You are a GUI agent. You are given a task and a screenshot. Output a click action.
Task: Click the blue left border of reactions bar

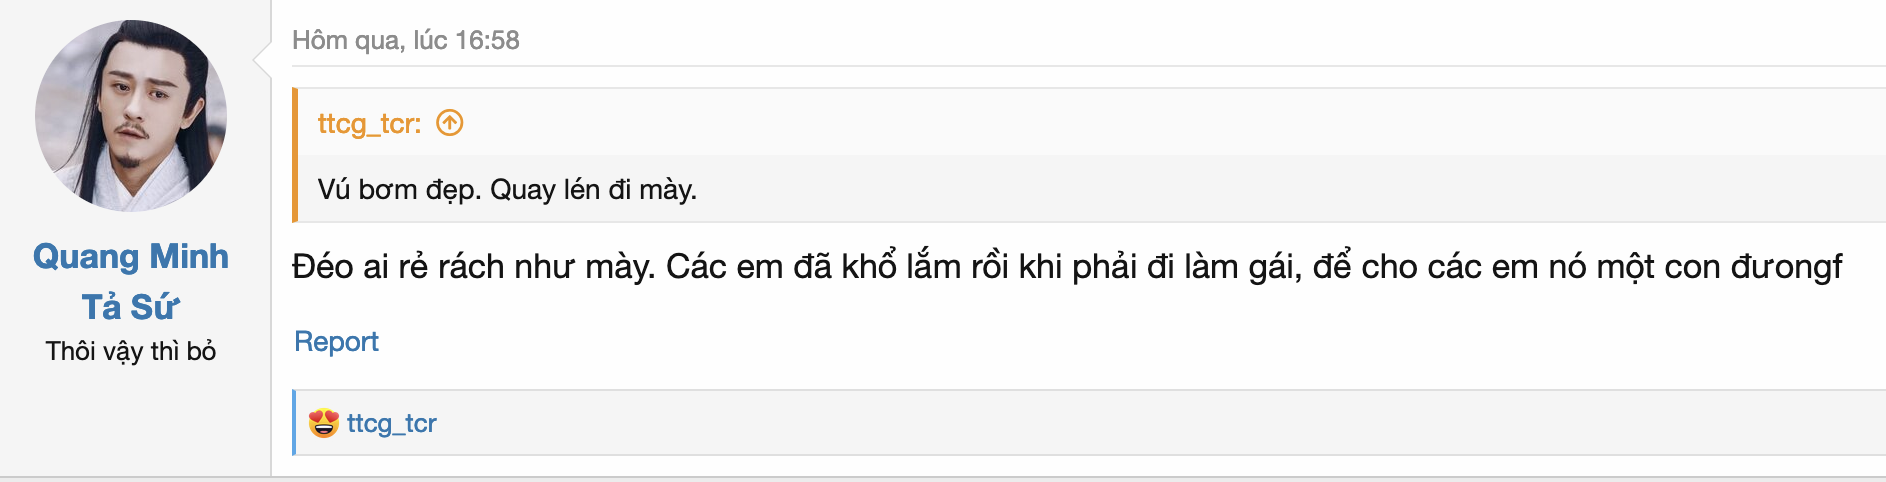pos(294,423)
